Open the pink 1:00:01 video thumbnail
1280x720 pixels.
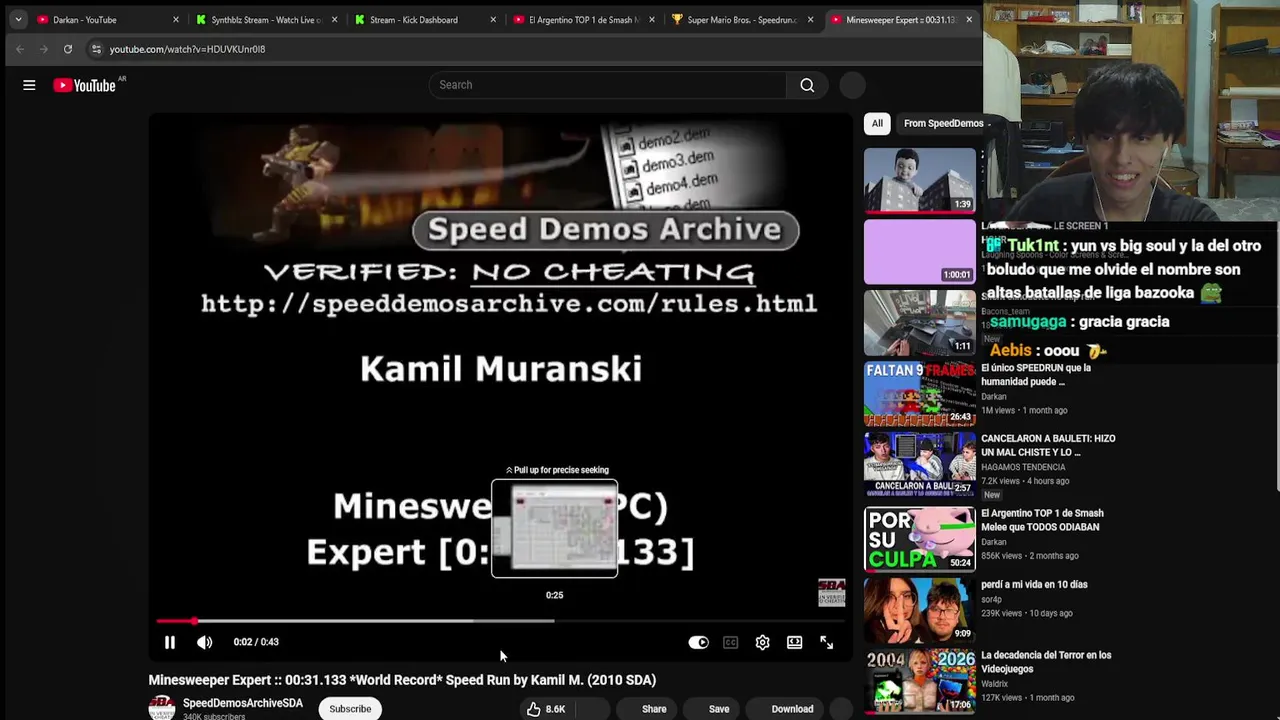pyautogui.click(x=920, y=252)
